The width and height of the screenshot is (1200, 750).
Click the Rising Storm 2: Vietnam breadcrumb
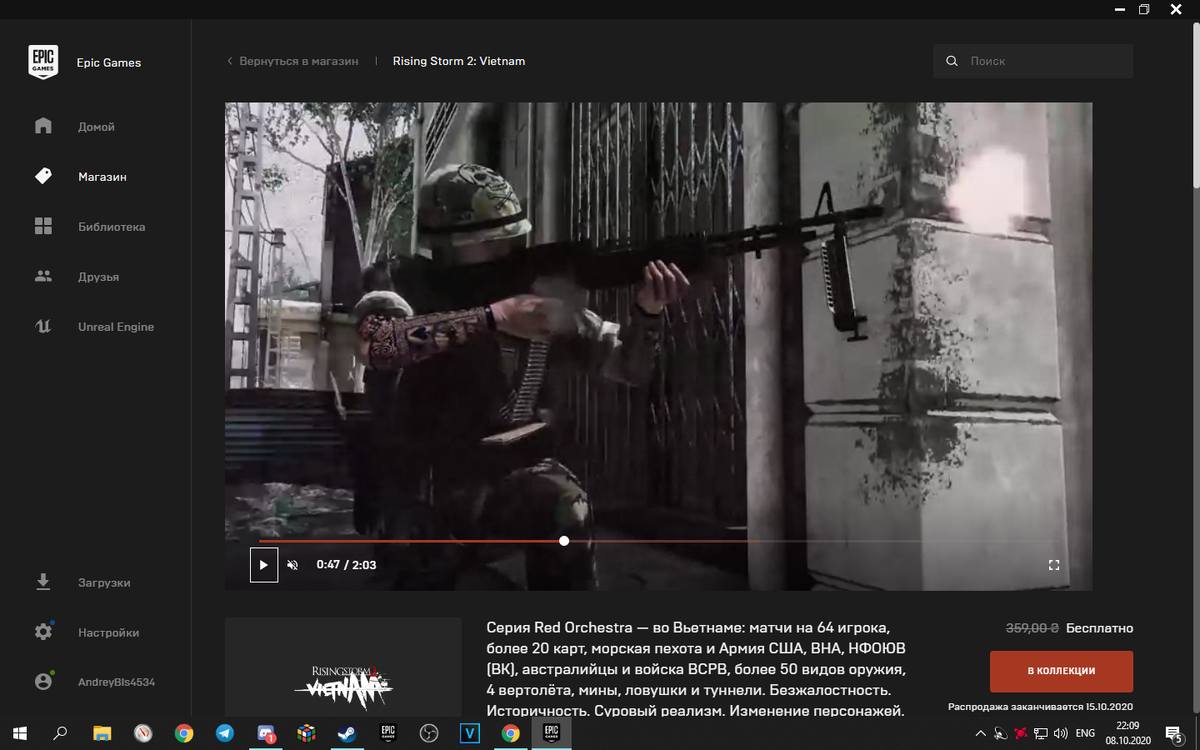[459, 61]
